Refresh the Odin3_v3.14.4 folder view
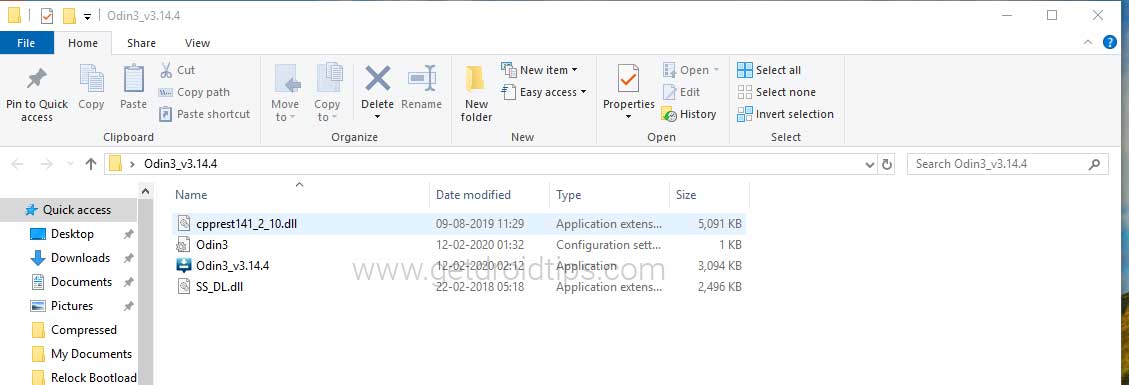 point(888,164)
